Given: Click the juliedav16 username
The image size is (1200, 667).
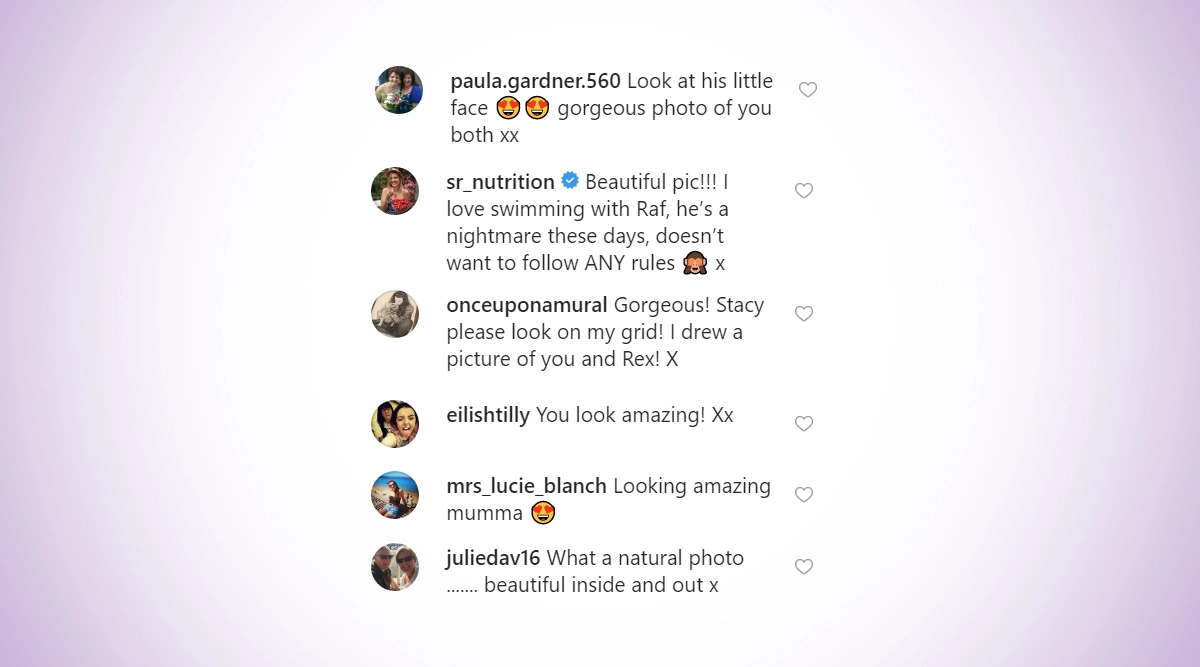Looking at the screenshot, I should tap(493, 558).
